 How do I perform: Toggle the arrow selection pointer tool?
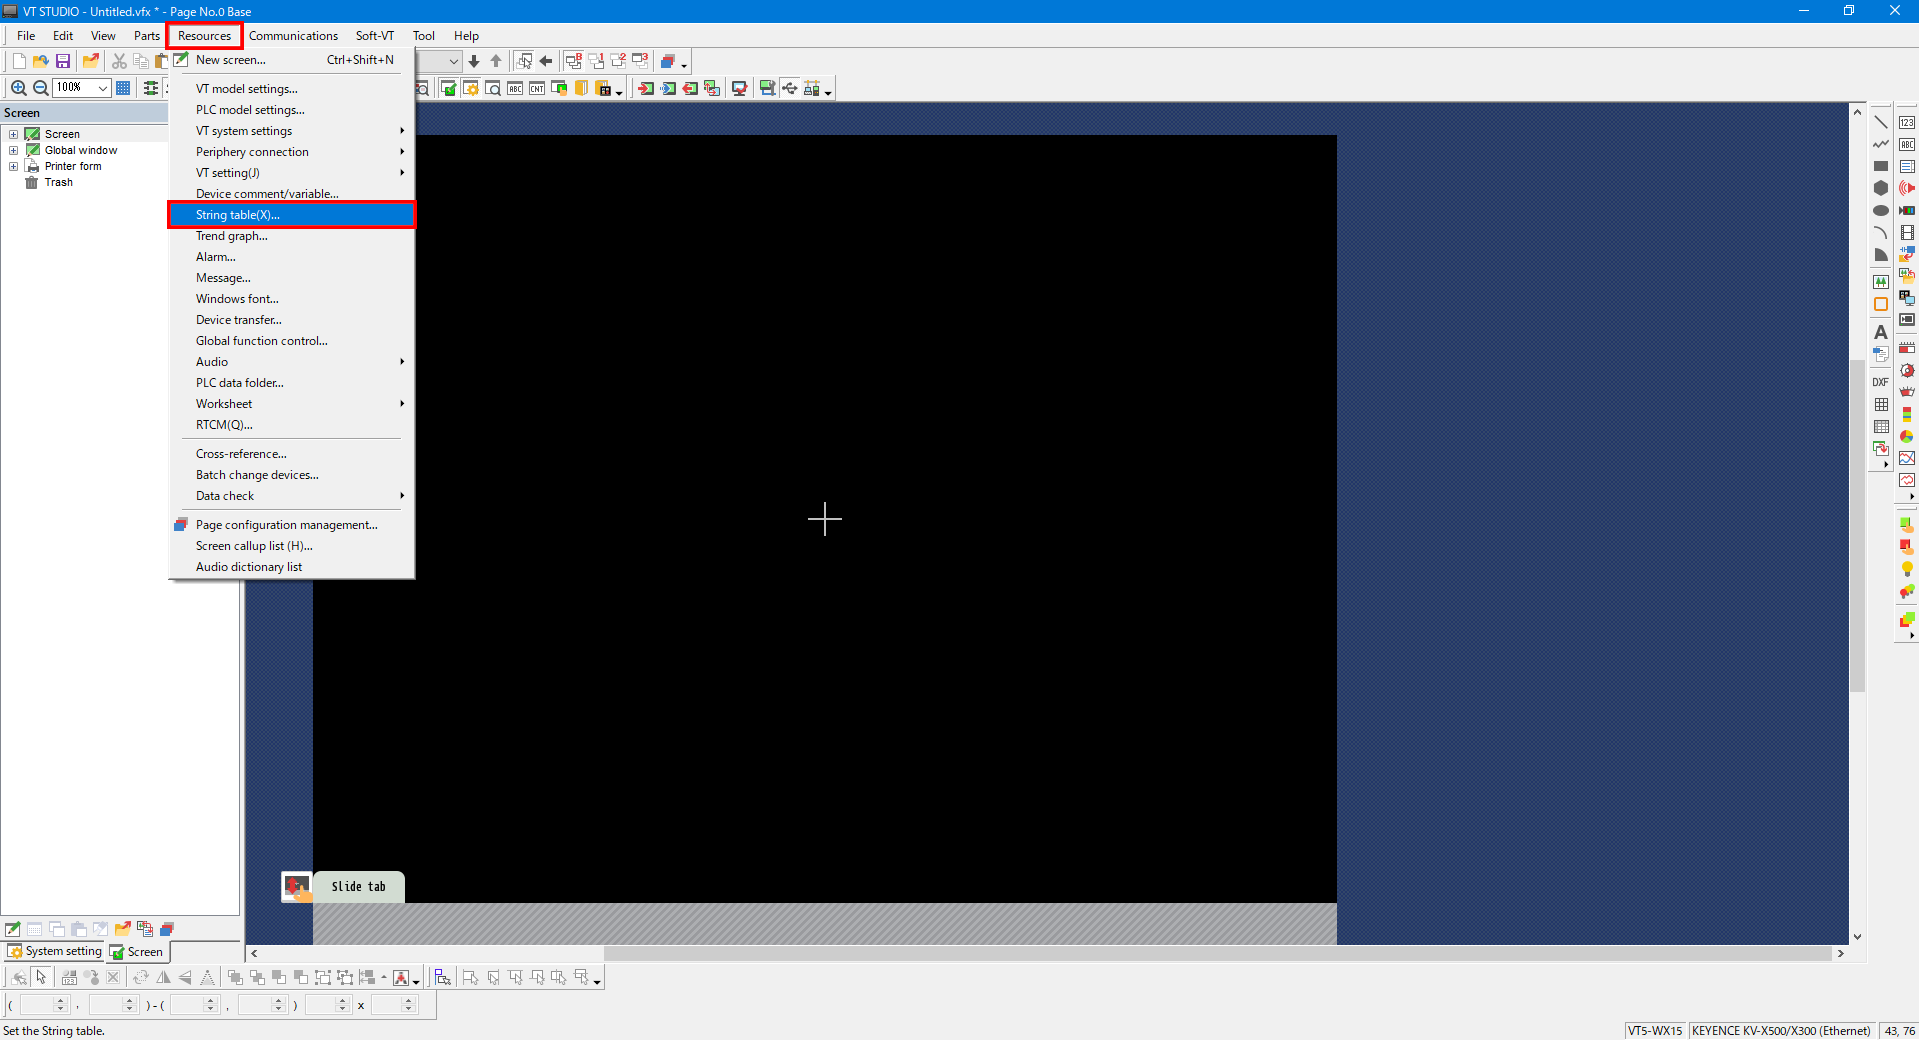tap(41, 977)
